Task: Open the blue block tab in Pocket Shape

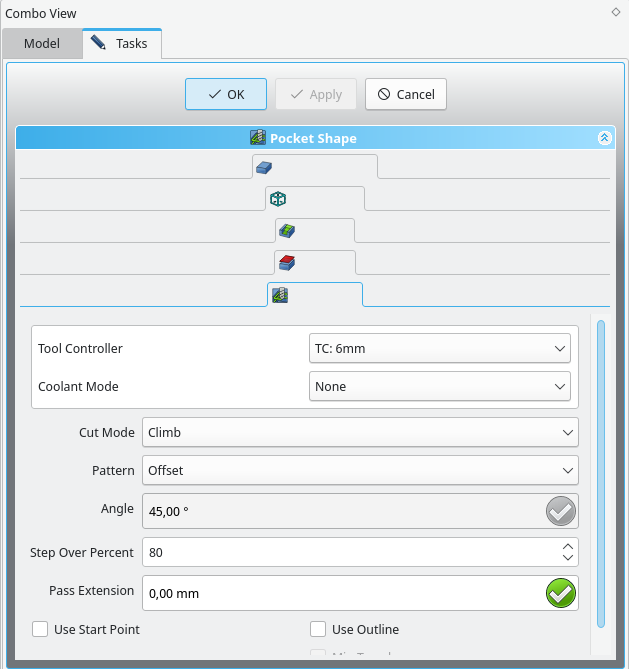Action: click(x=264, y=167)
